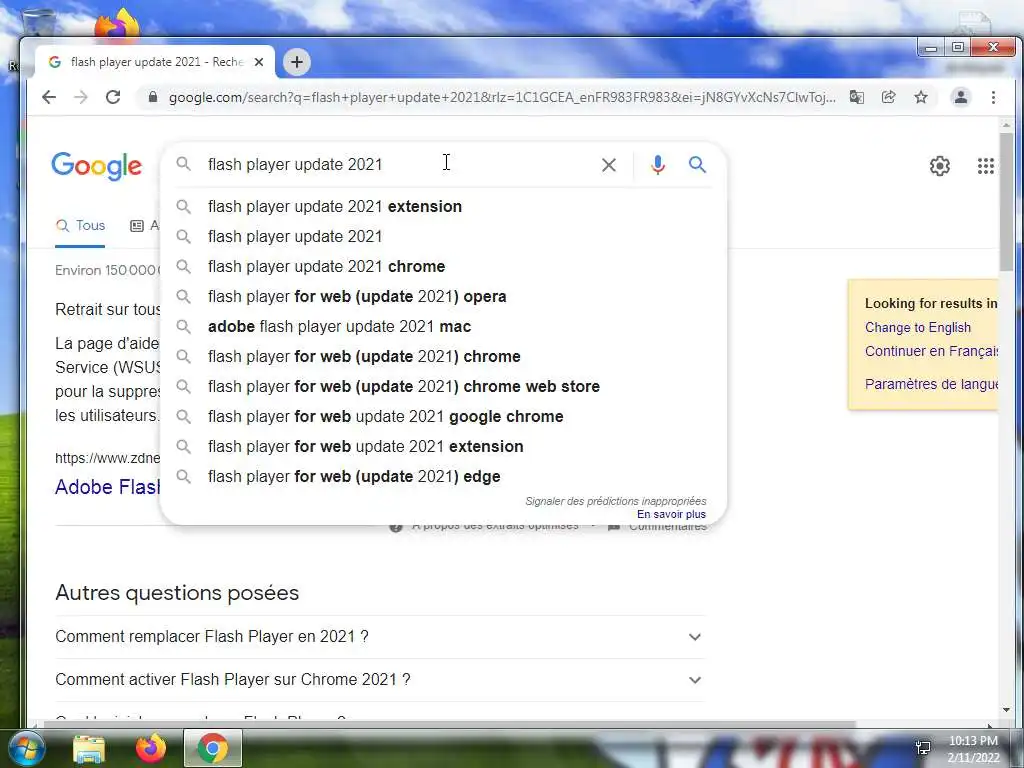Open the Chrome profile avatar icon

(x=961, y=97)
